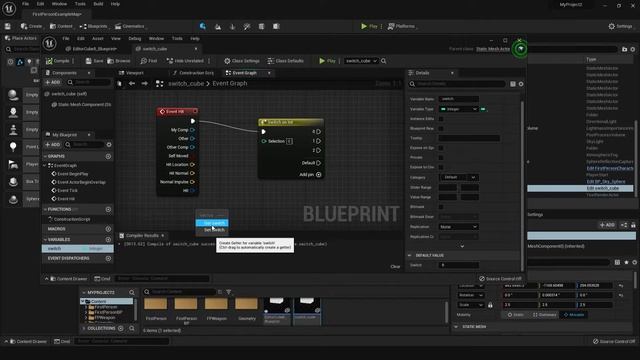Click magnifier icon beside debug object dropdown

[384, 61]
